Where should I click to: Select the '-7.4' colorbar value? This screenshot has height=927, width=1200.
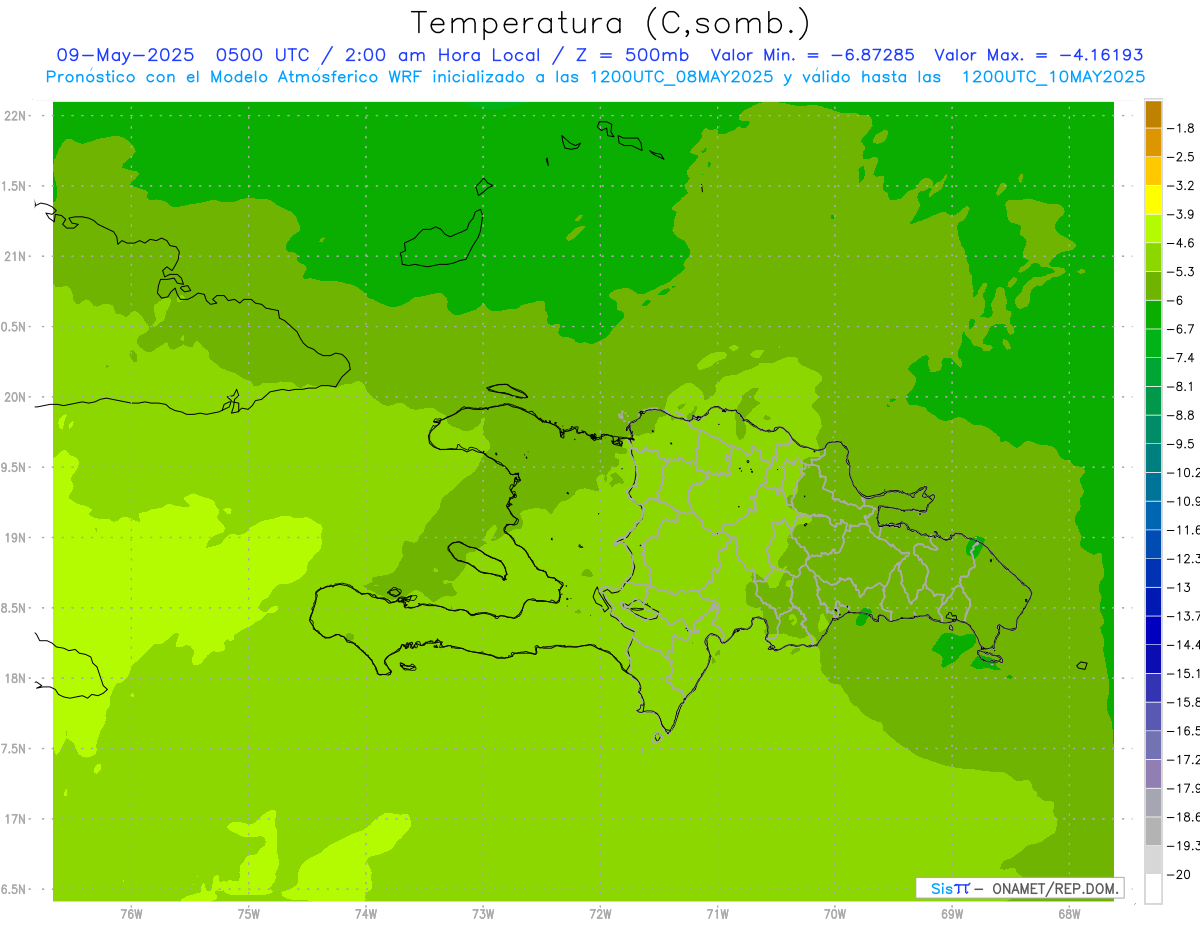pos(1183,358)
